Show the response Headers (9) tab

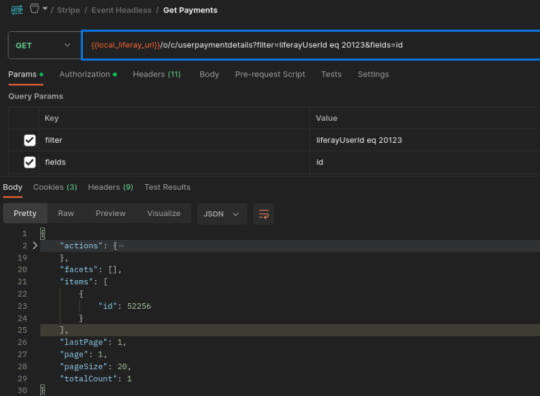[x=111, y=187]
